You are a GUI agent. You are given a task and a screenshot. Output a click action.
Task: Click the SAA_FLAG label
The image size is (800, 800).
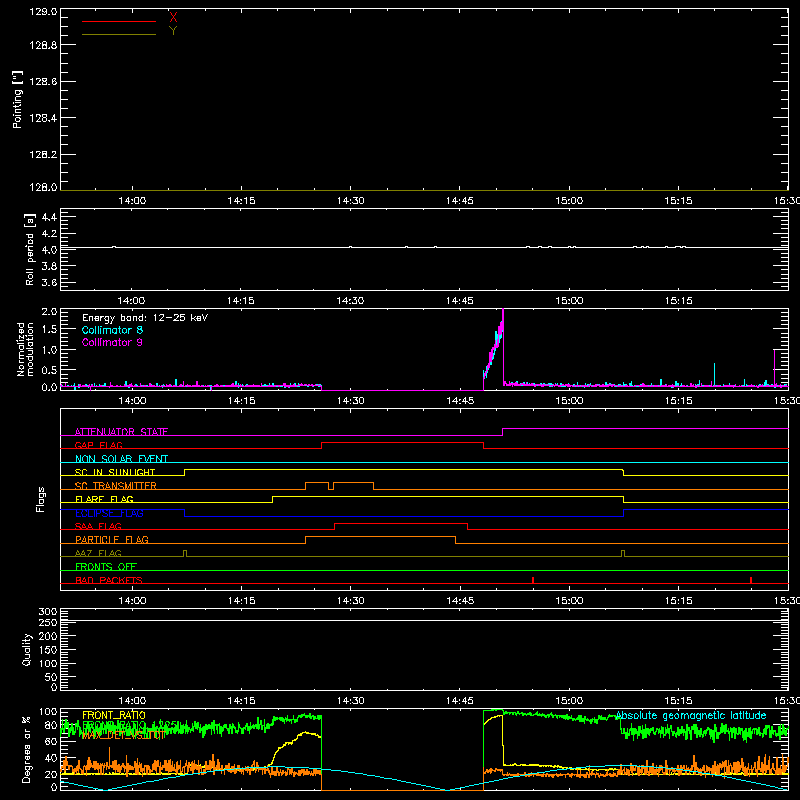[98, 527]
